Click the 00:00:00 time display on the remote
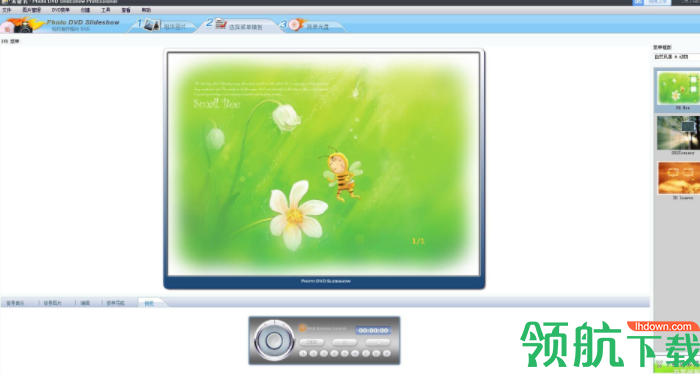Image resolution: width=700 pixels, height=374 pixels. click(373, 331)
